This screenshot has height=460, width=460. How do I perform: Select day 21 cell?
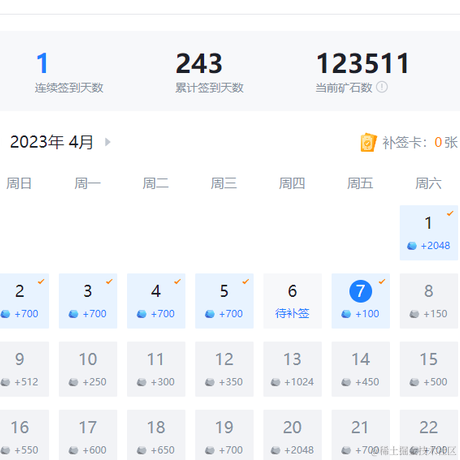tap(361, 435)
